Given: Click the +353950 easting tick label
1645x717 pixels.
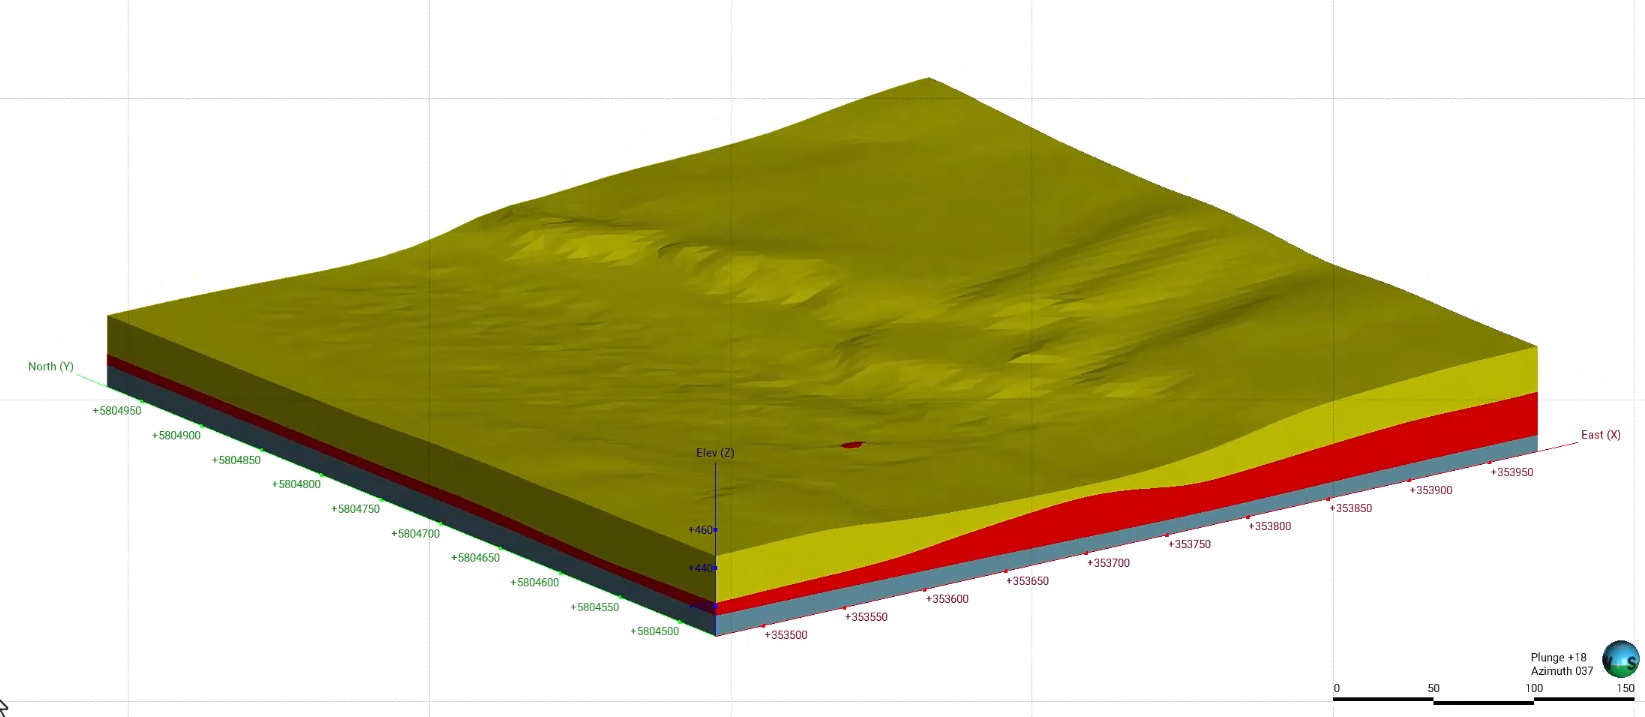Looking at the screenshot, I should click(x=1512, y=472).
